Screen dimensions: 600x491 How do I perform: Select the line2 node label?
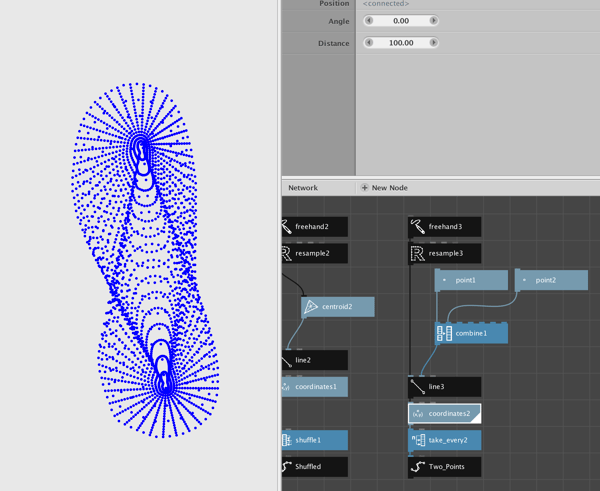tap(303, 360)
